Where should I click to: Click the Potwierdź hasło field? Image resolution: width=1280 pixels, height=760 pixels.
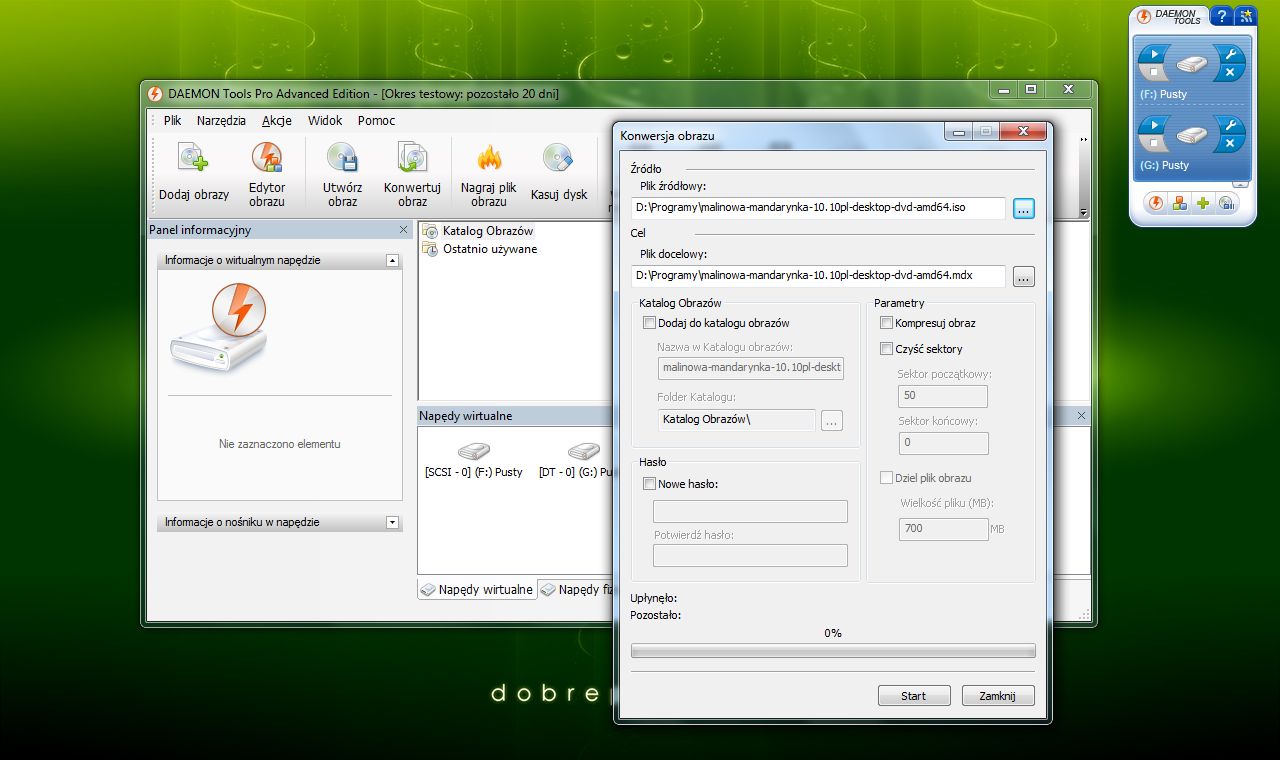click(750, 555)
